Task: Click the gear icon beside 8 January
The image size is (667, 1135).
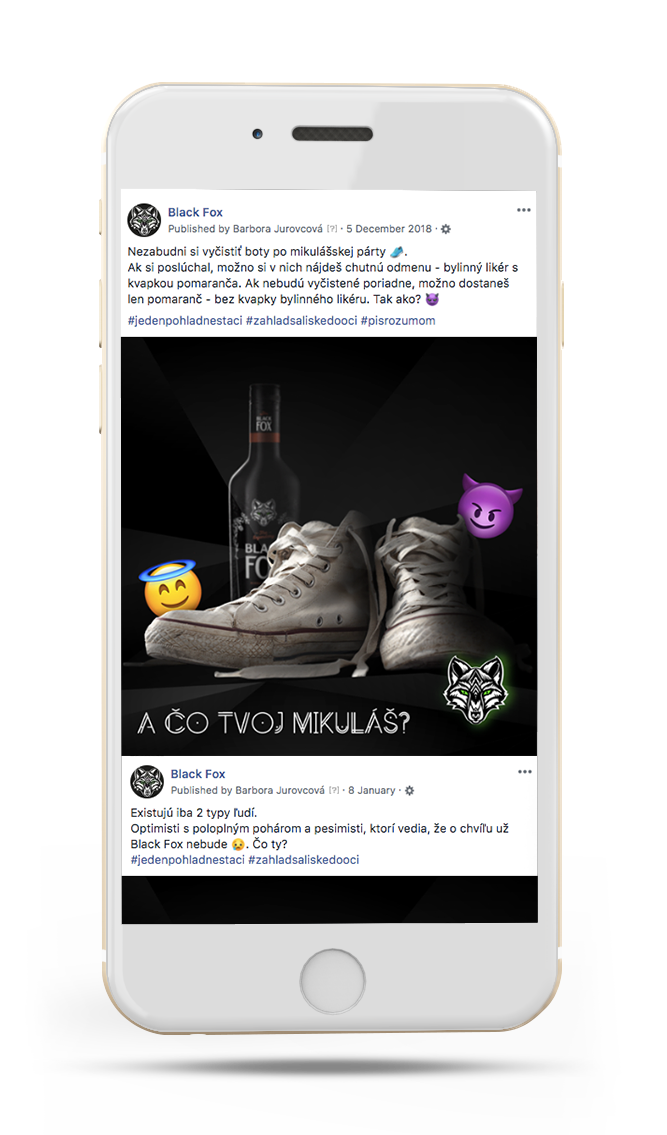Action: pos(409,791)
